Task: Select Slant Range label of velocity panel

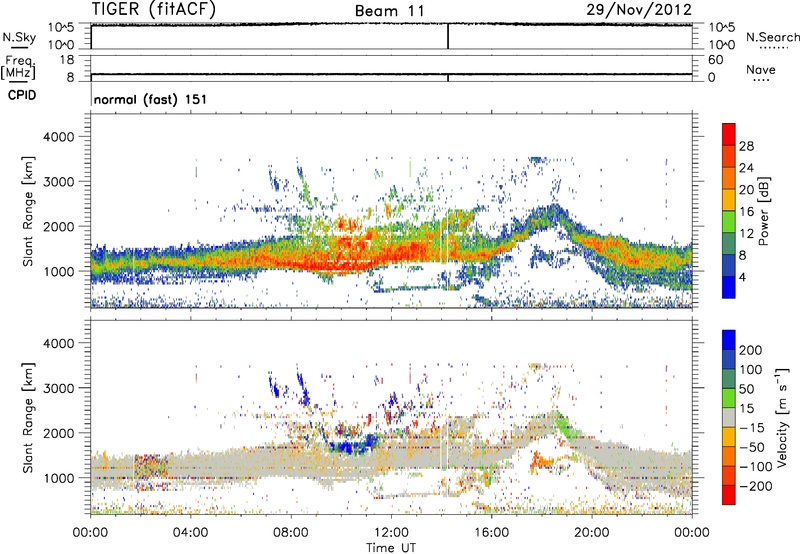Action: [28, 417]
